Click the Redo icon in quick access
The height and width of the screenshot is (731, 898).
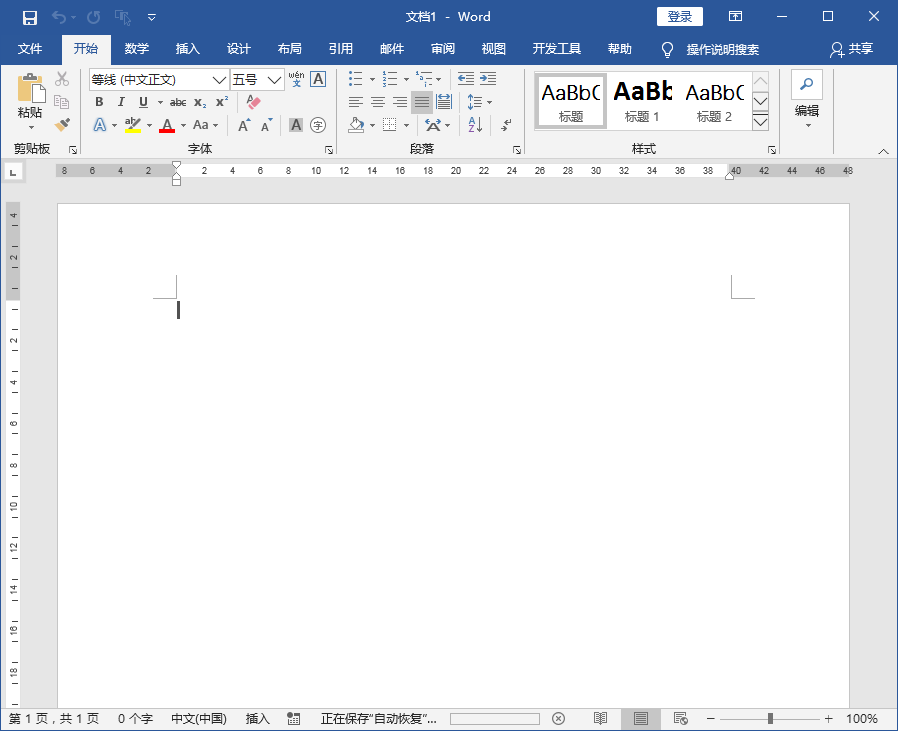93,17
